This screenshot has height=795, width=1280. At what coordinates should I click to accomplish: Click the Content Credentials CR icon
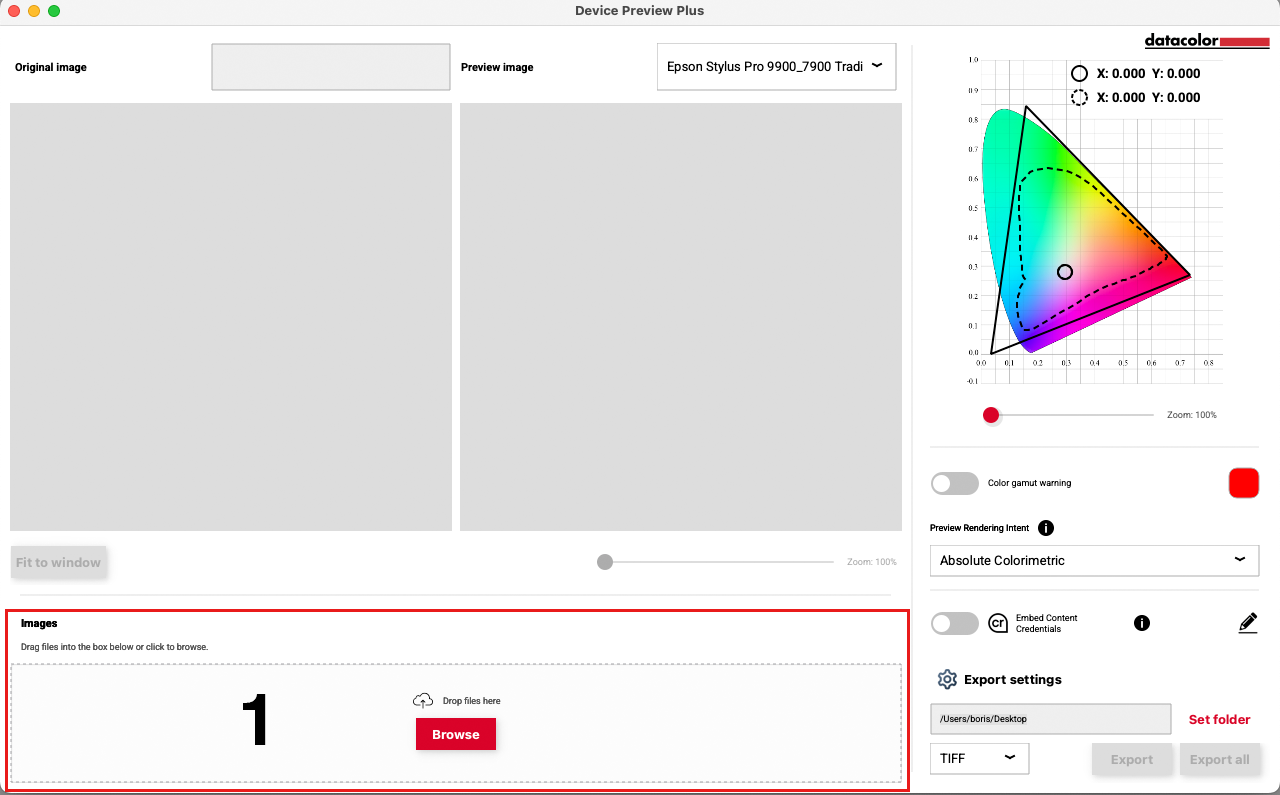click(998, 623)
